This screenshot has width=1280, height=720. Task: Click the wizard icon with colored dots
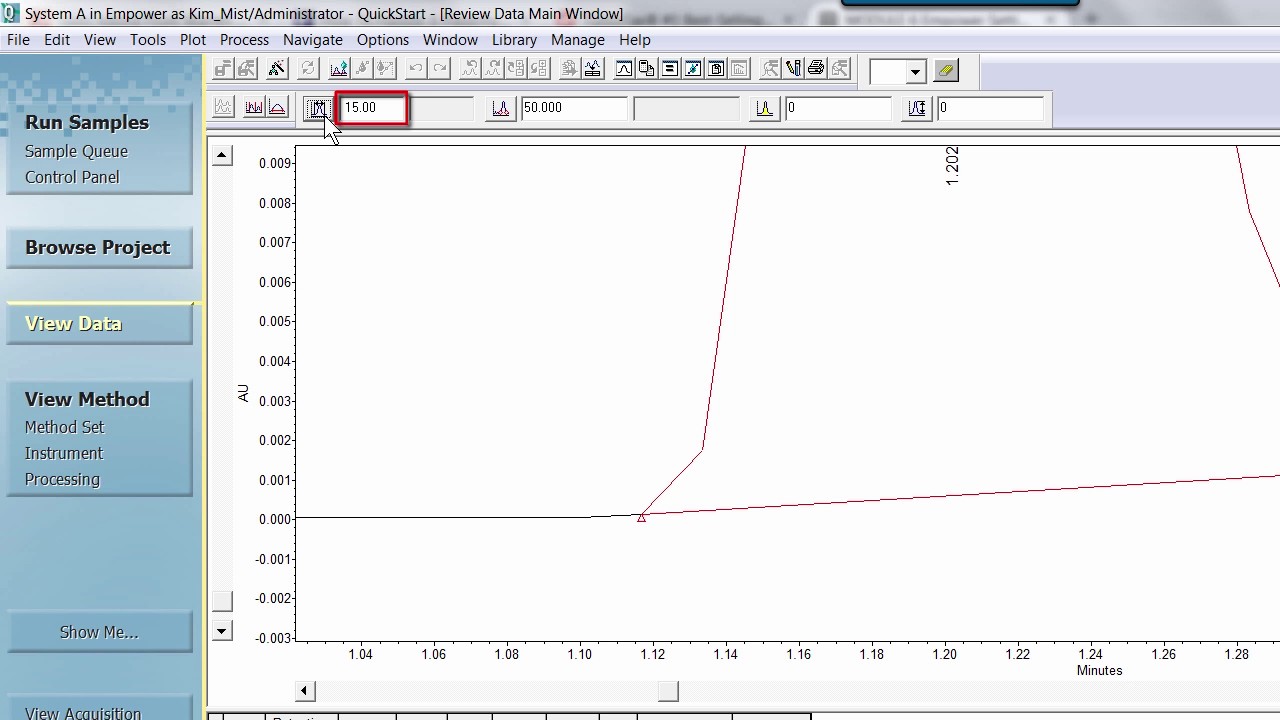(x=277, y=69)
